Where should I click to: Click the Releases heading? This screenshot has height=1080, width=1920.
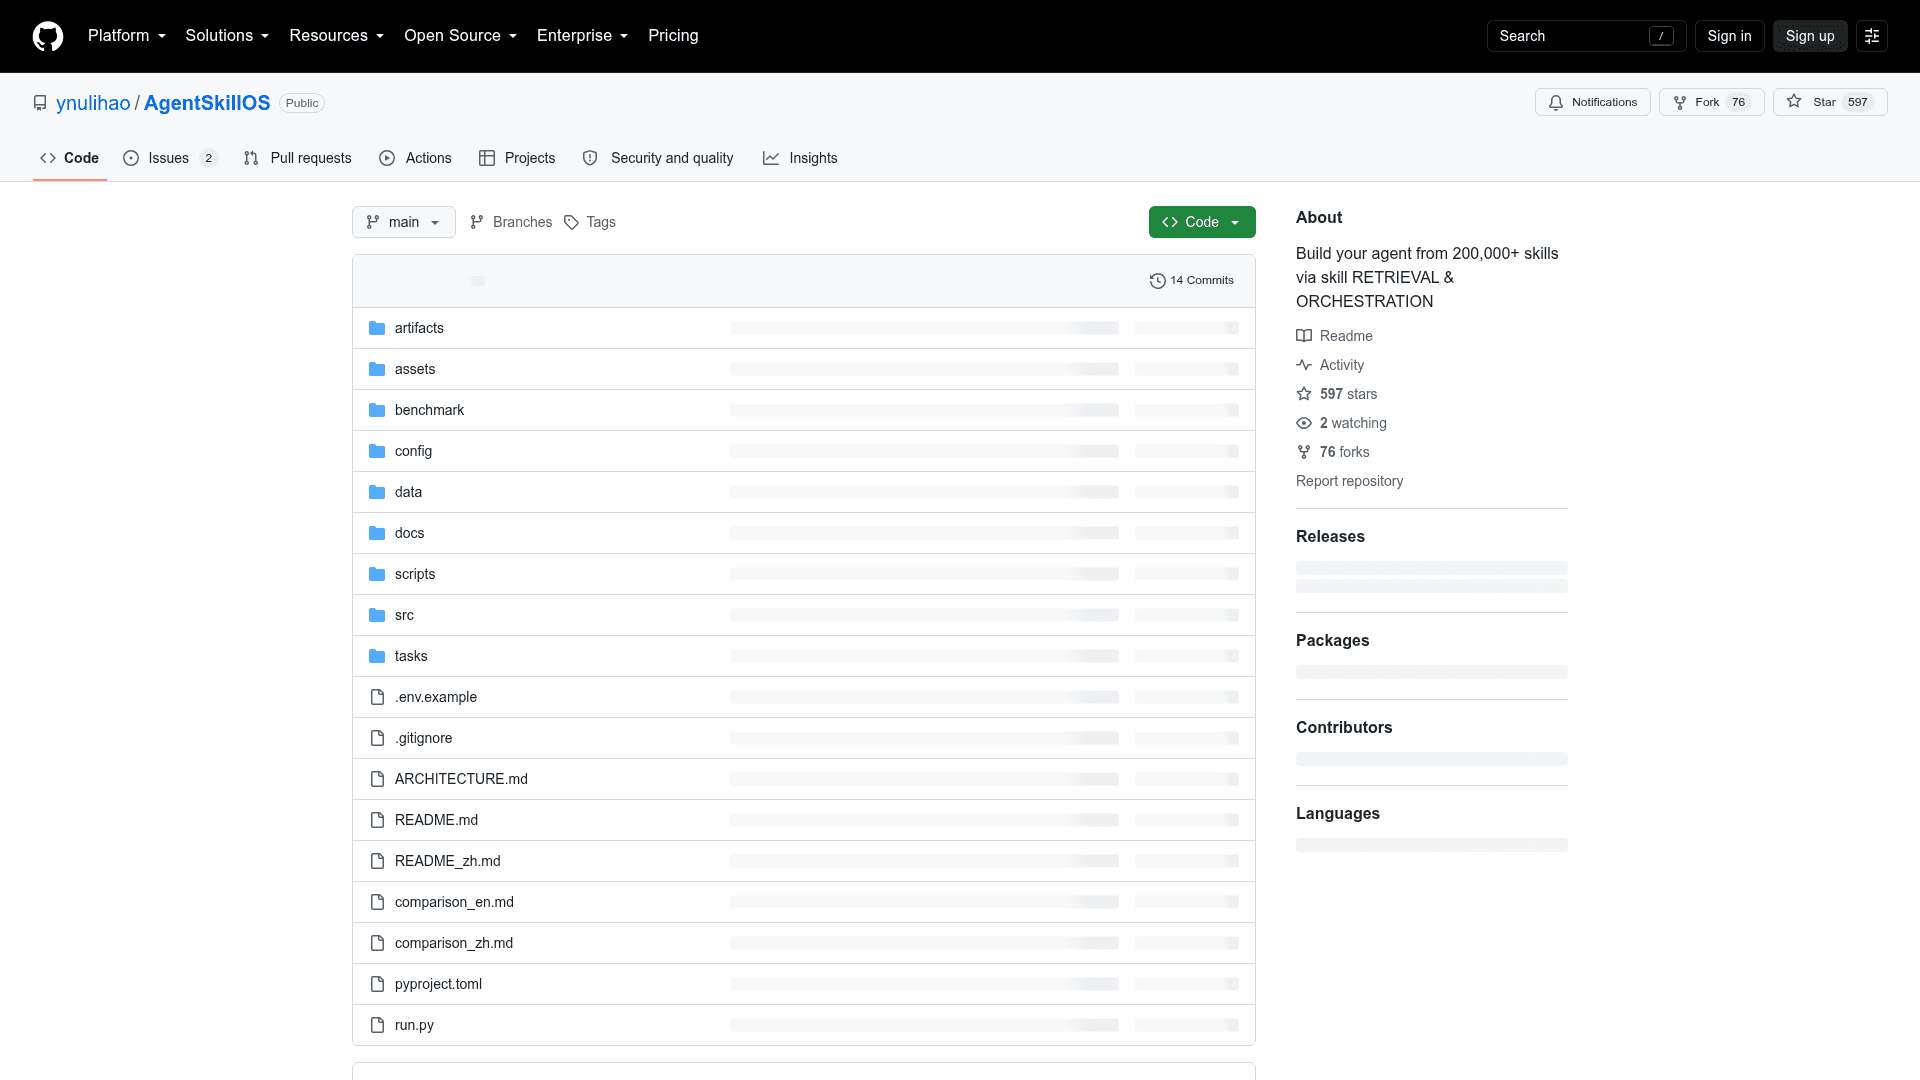pos(1330,537)
